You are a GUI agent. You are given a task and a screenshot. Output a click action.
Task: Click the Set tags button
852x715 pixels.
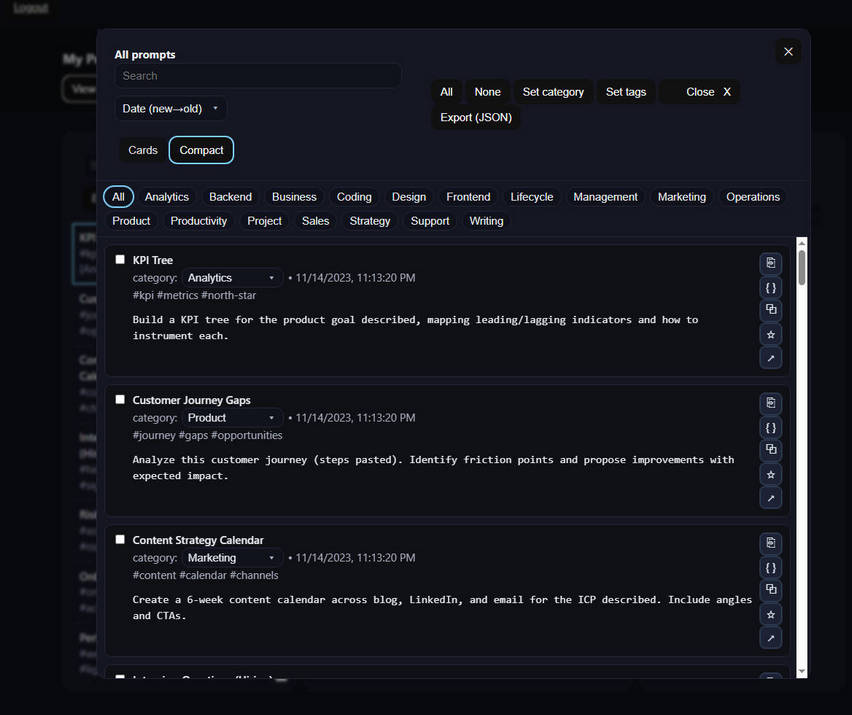pyautogui.click(x=626, y=92)
